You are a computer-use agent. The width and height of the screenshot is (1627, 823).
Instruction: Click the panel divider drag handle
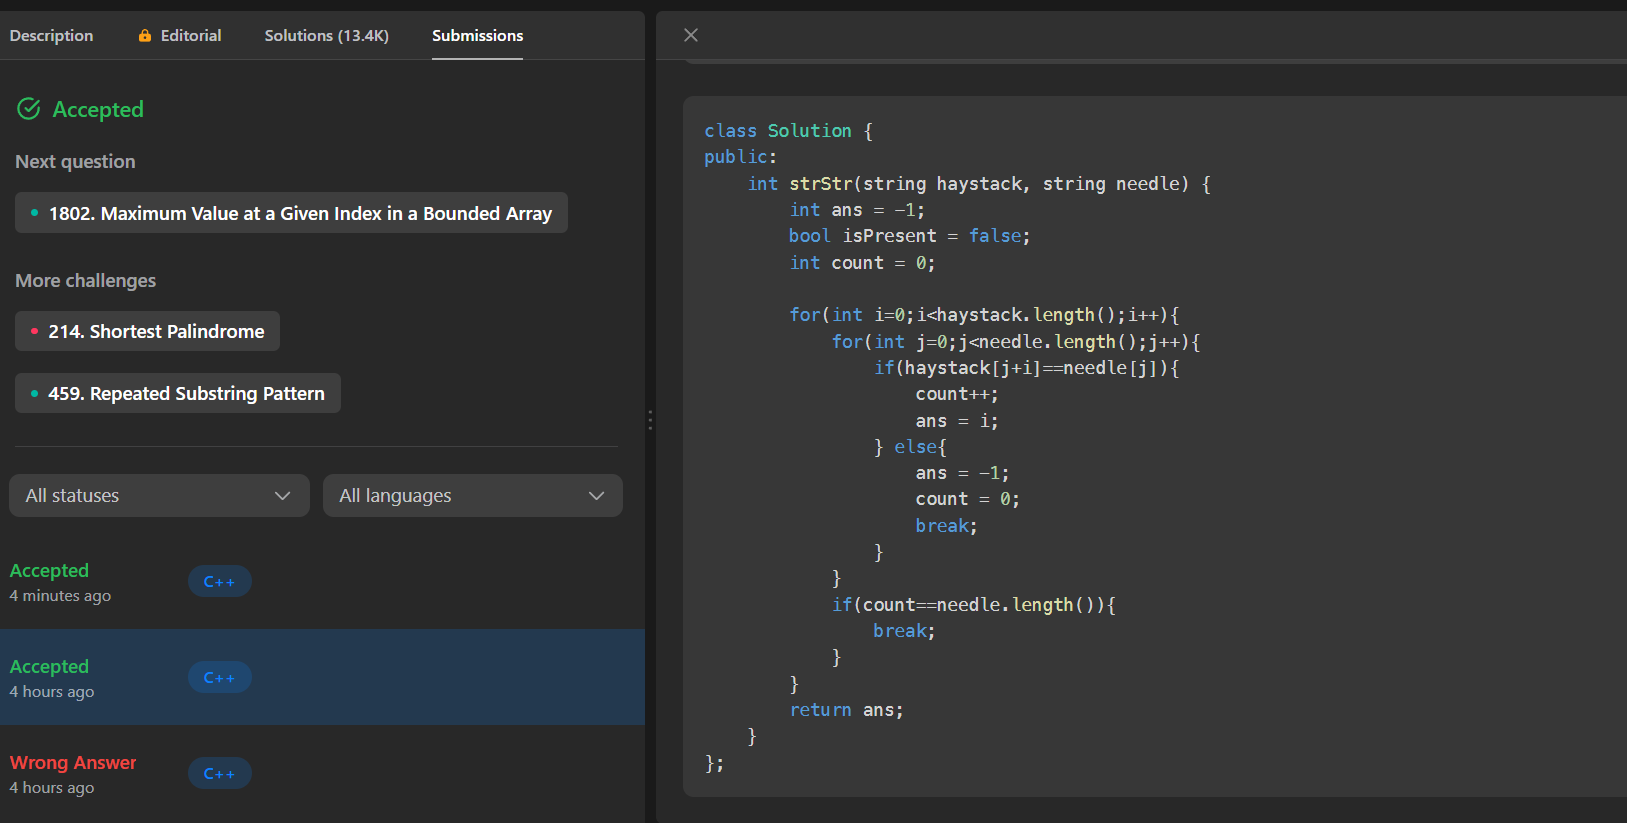tap(650, 420)
